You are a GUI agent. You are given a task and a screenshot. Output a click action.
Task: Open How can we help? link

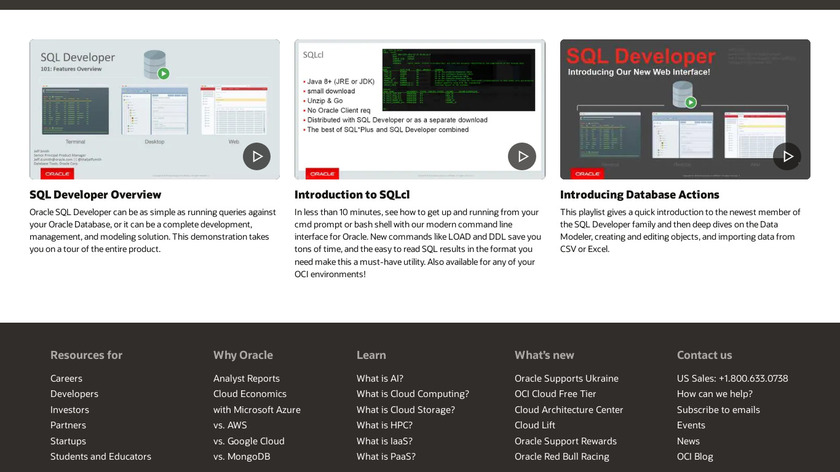point(715,394)
